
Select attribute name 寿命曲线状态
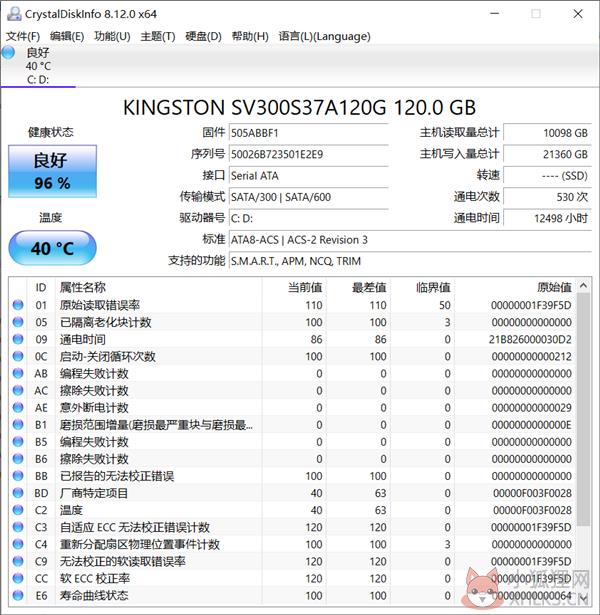pyautogui.click(x=94, y=595)
